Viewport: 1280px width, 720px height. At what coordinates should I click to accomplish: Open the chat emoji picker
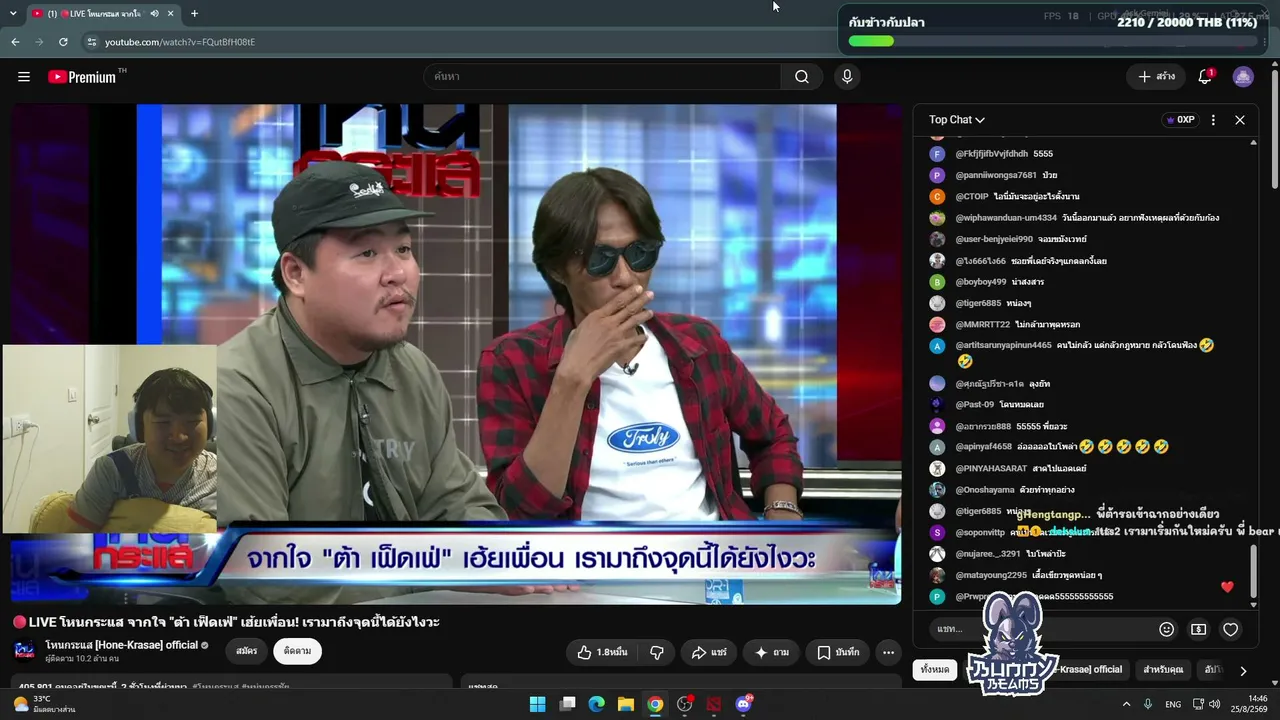coord(1166,629)
